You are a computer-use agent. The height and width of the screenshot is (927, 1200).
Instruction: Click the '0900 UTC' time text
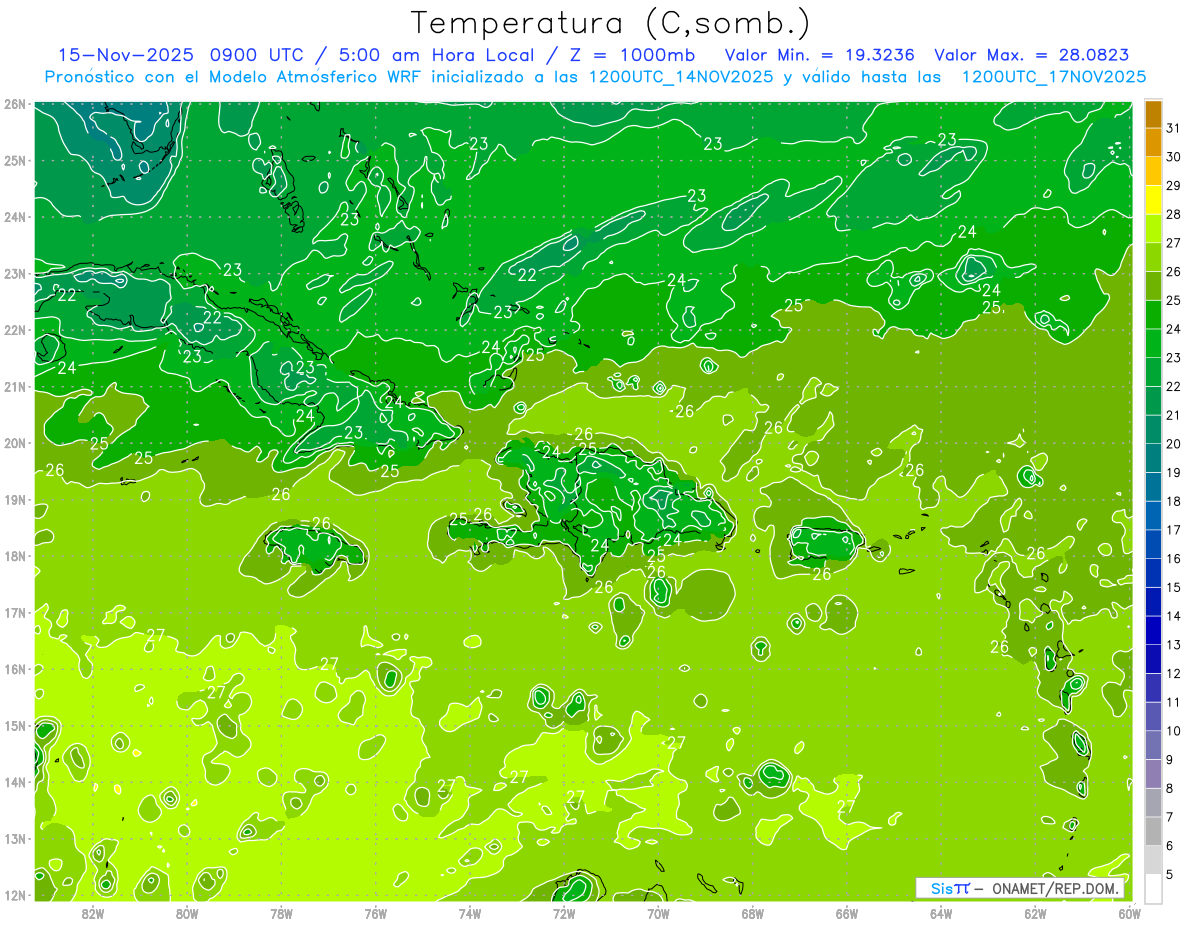point(256,55)
